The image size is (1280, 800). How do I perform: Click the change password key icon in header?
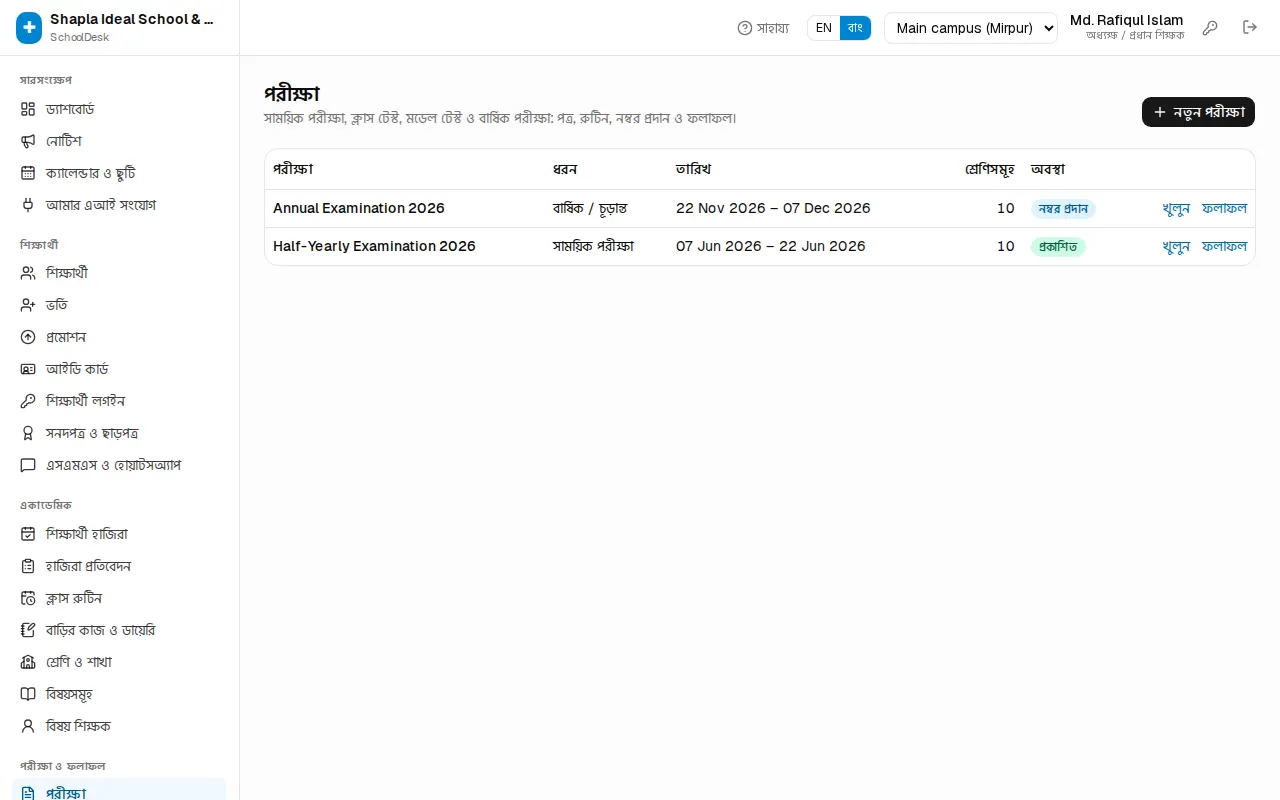(x=1210, y=28)
